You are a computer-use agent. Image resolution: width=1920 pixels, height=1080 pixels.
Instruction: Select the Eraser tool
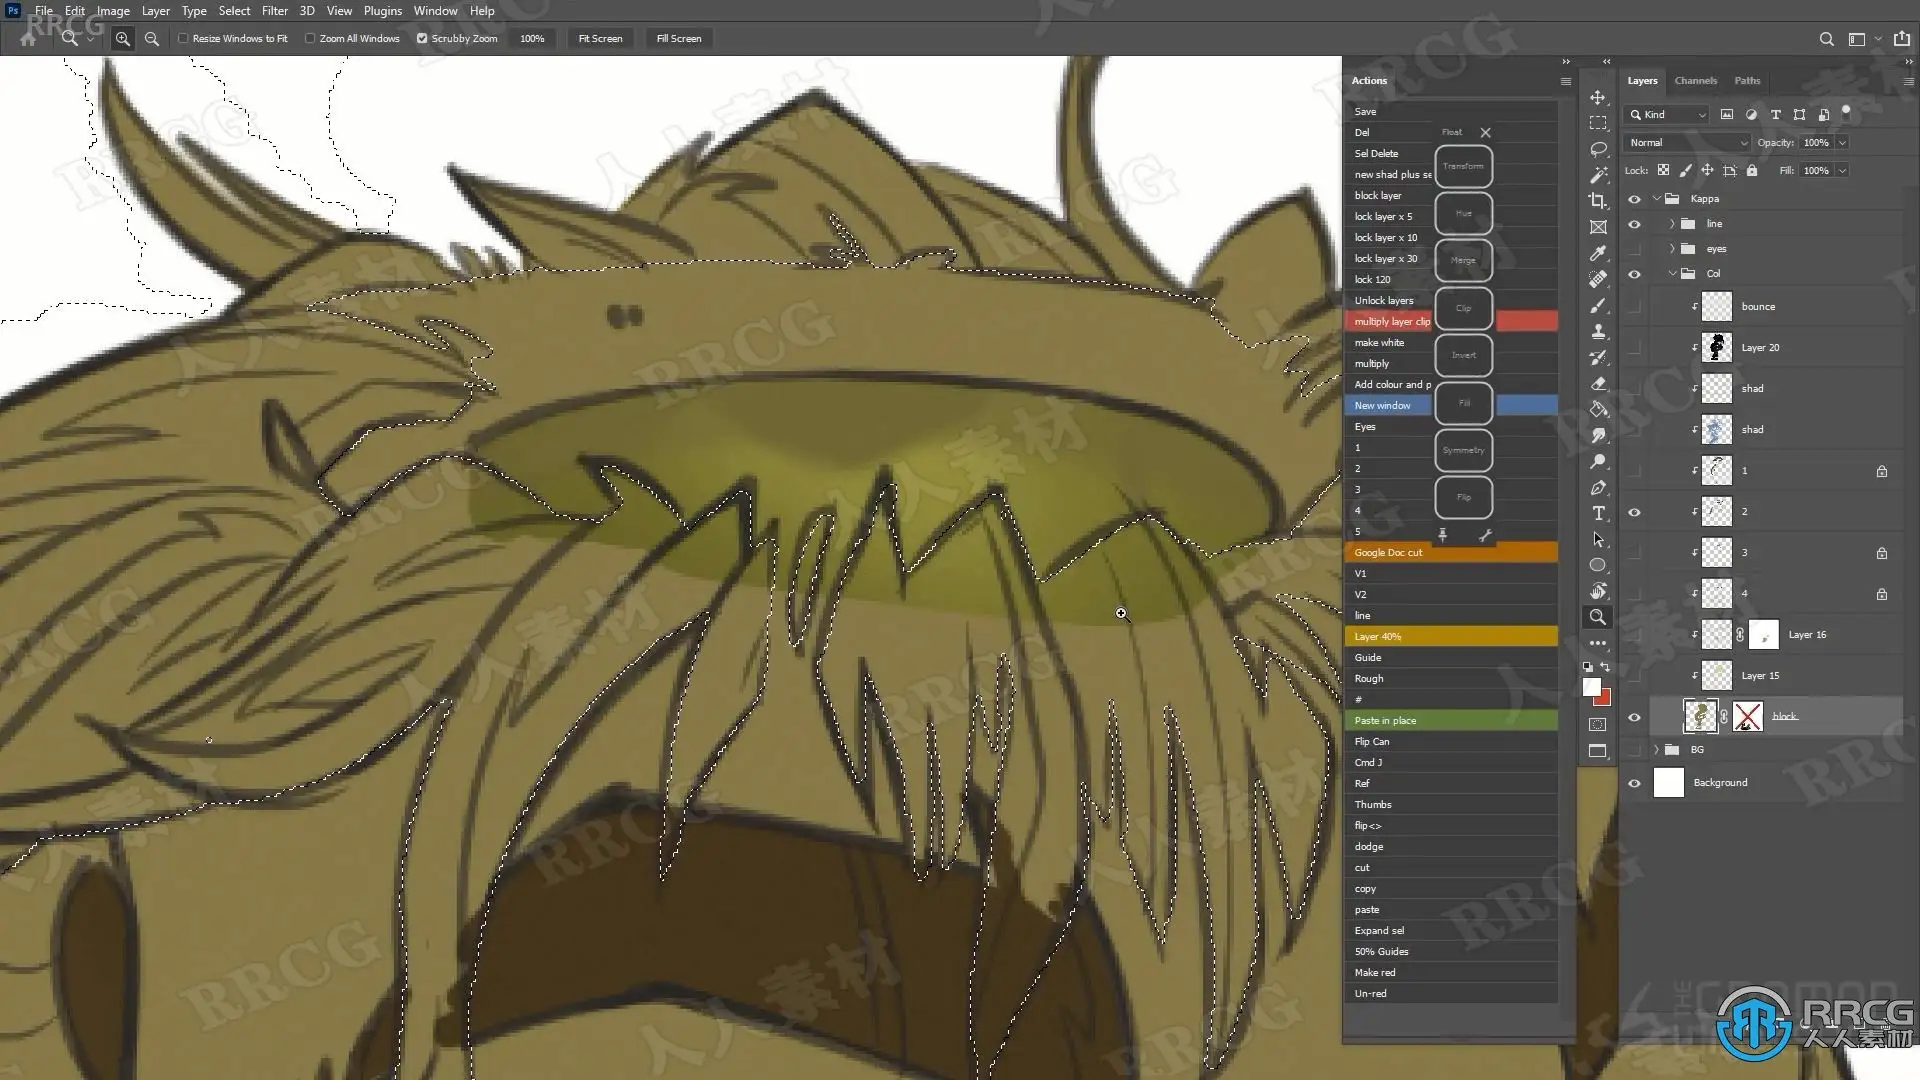click(x=1598, y=383)
